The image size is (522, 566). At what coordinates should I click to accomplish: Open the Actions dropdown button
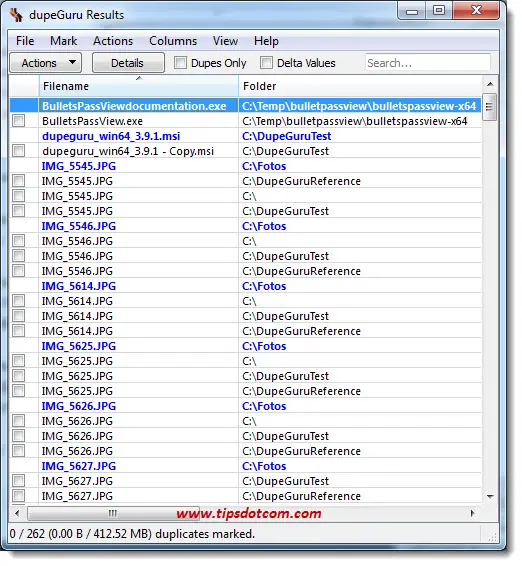pyautogui.click(x=45, y=63)
